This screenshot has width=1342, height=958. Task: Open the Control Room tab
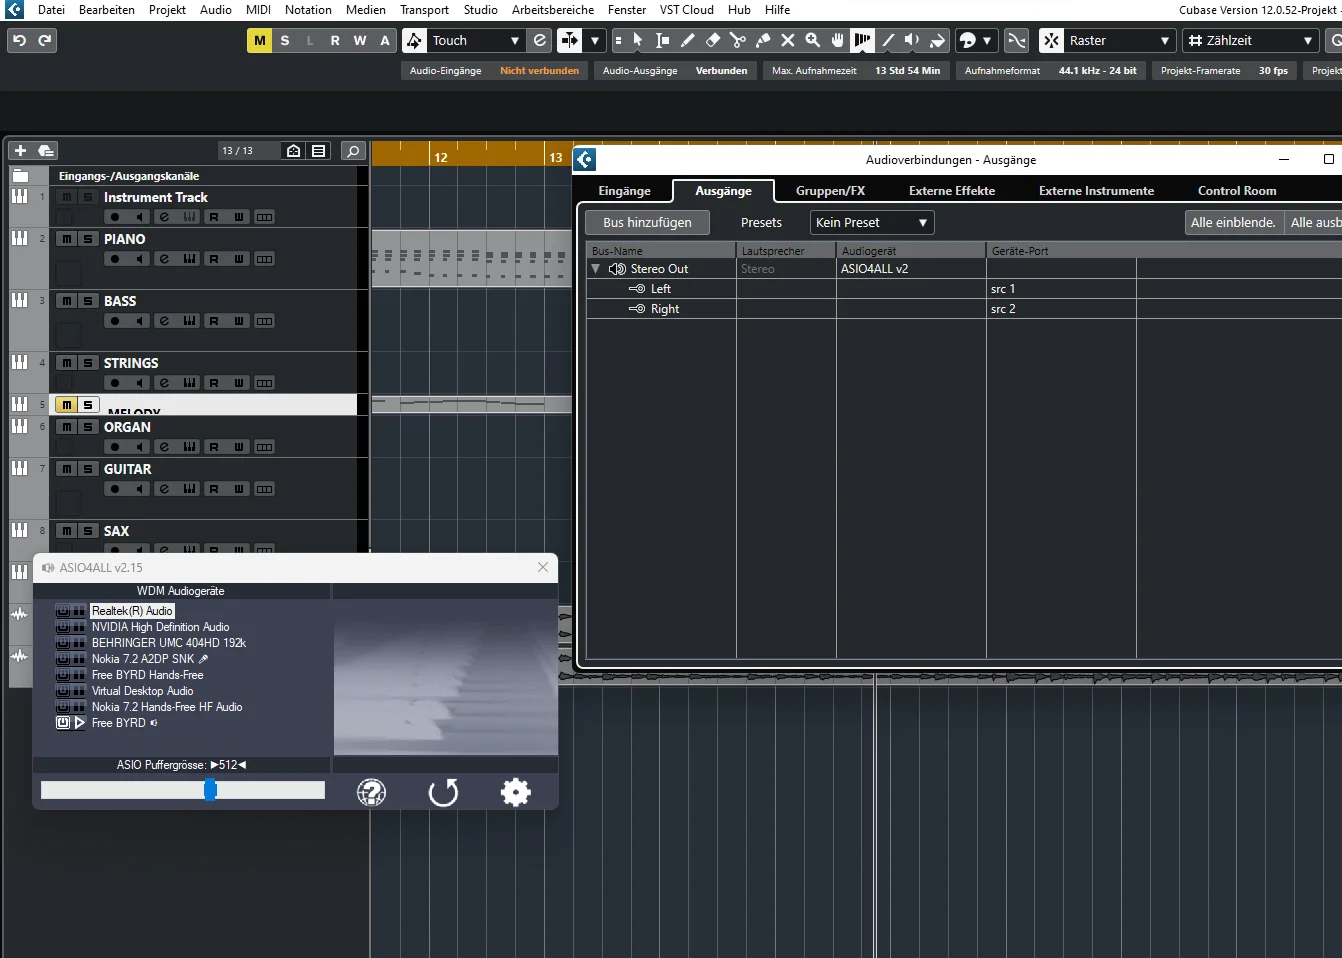[x=1237, y=191]
